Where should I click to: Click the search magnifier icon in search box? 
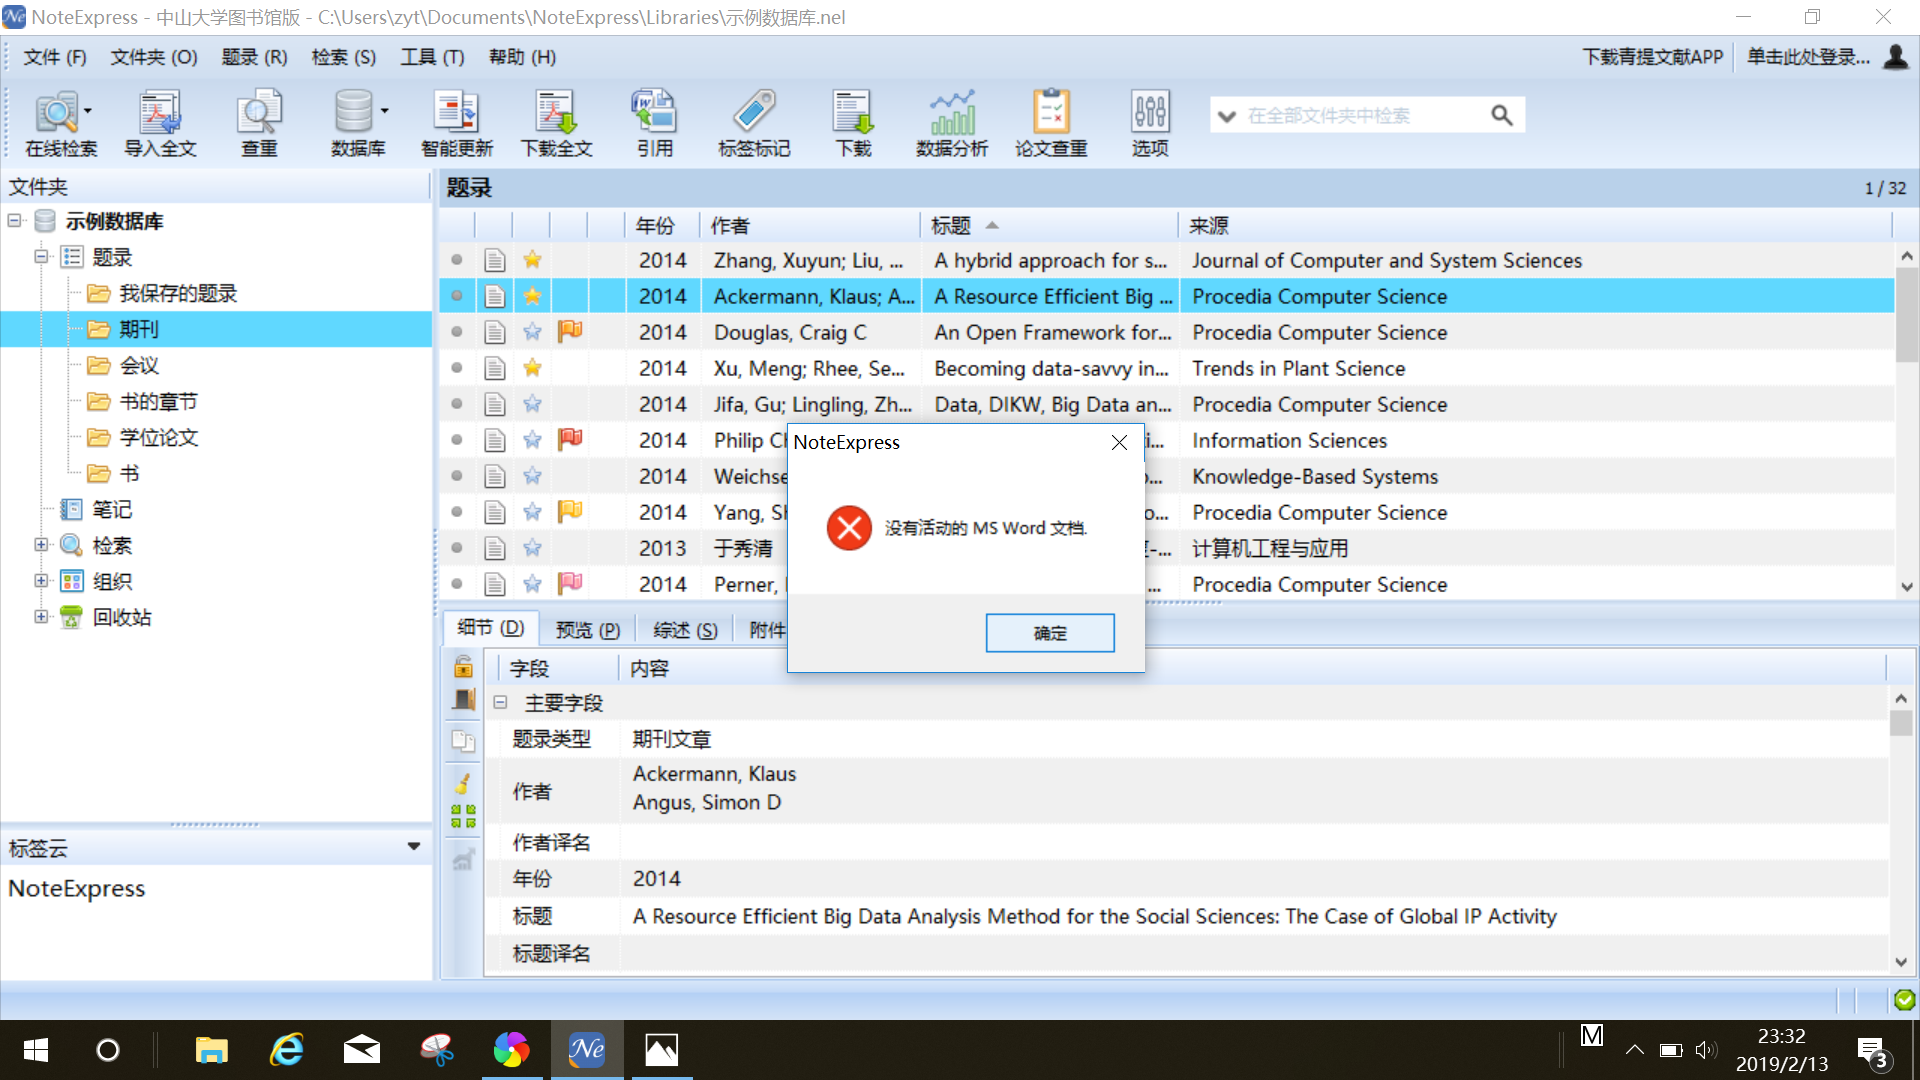point(1501,116)
